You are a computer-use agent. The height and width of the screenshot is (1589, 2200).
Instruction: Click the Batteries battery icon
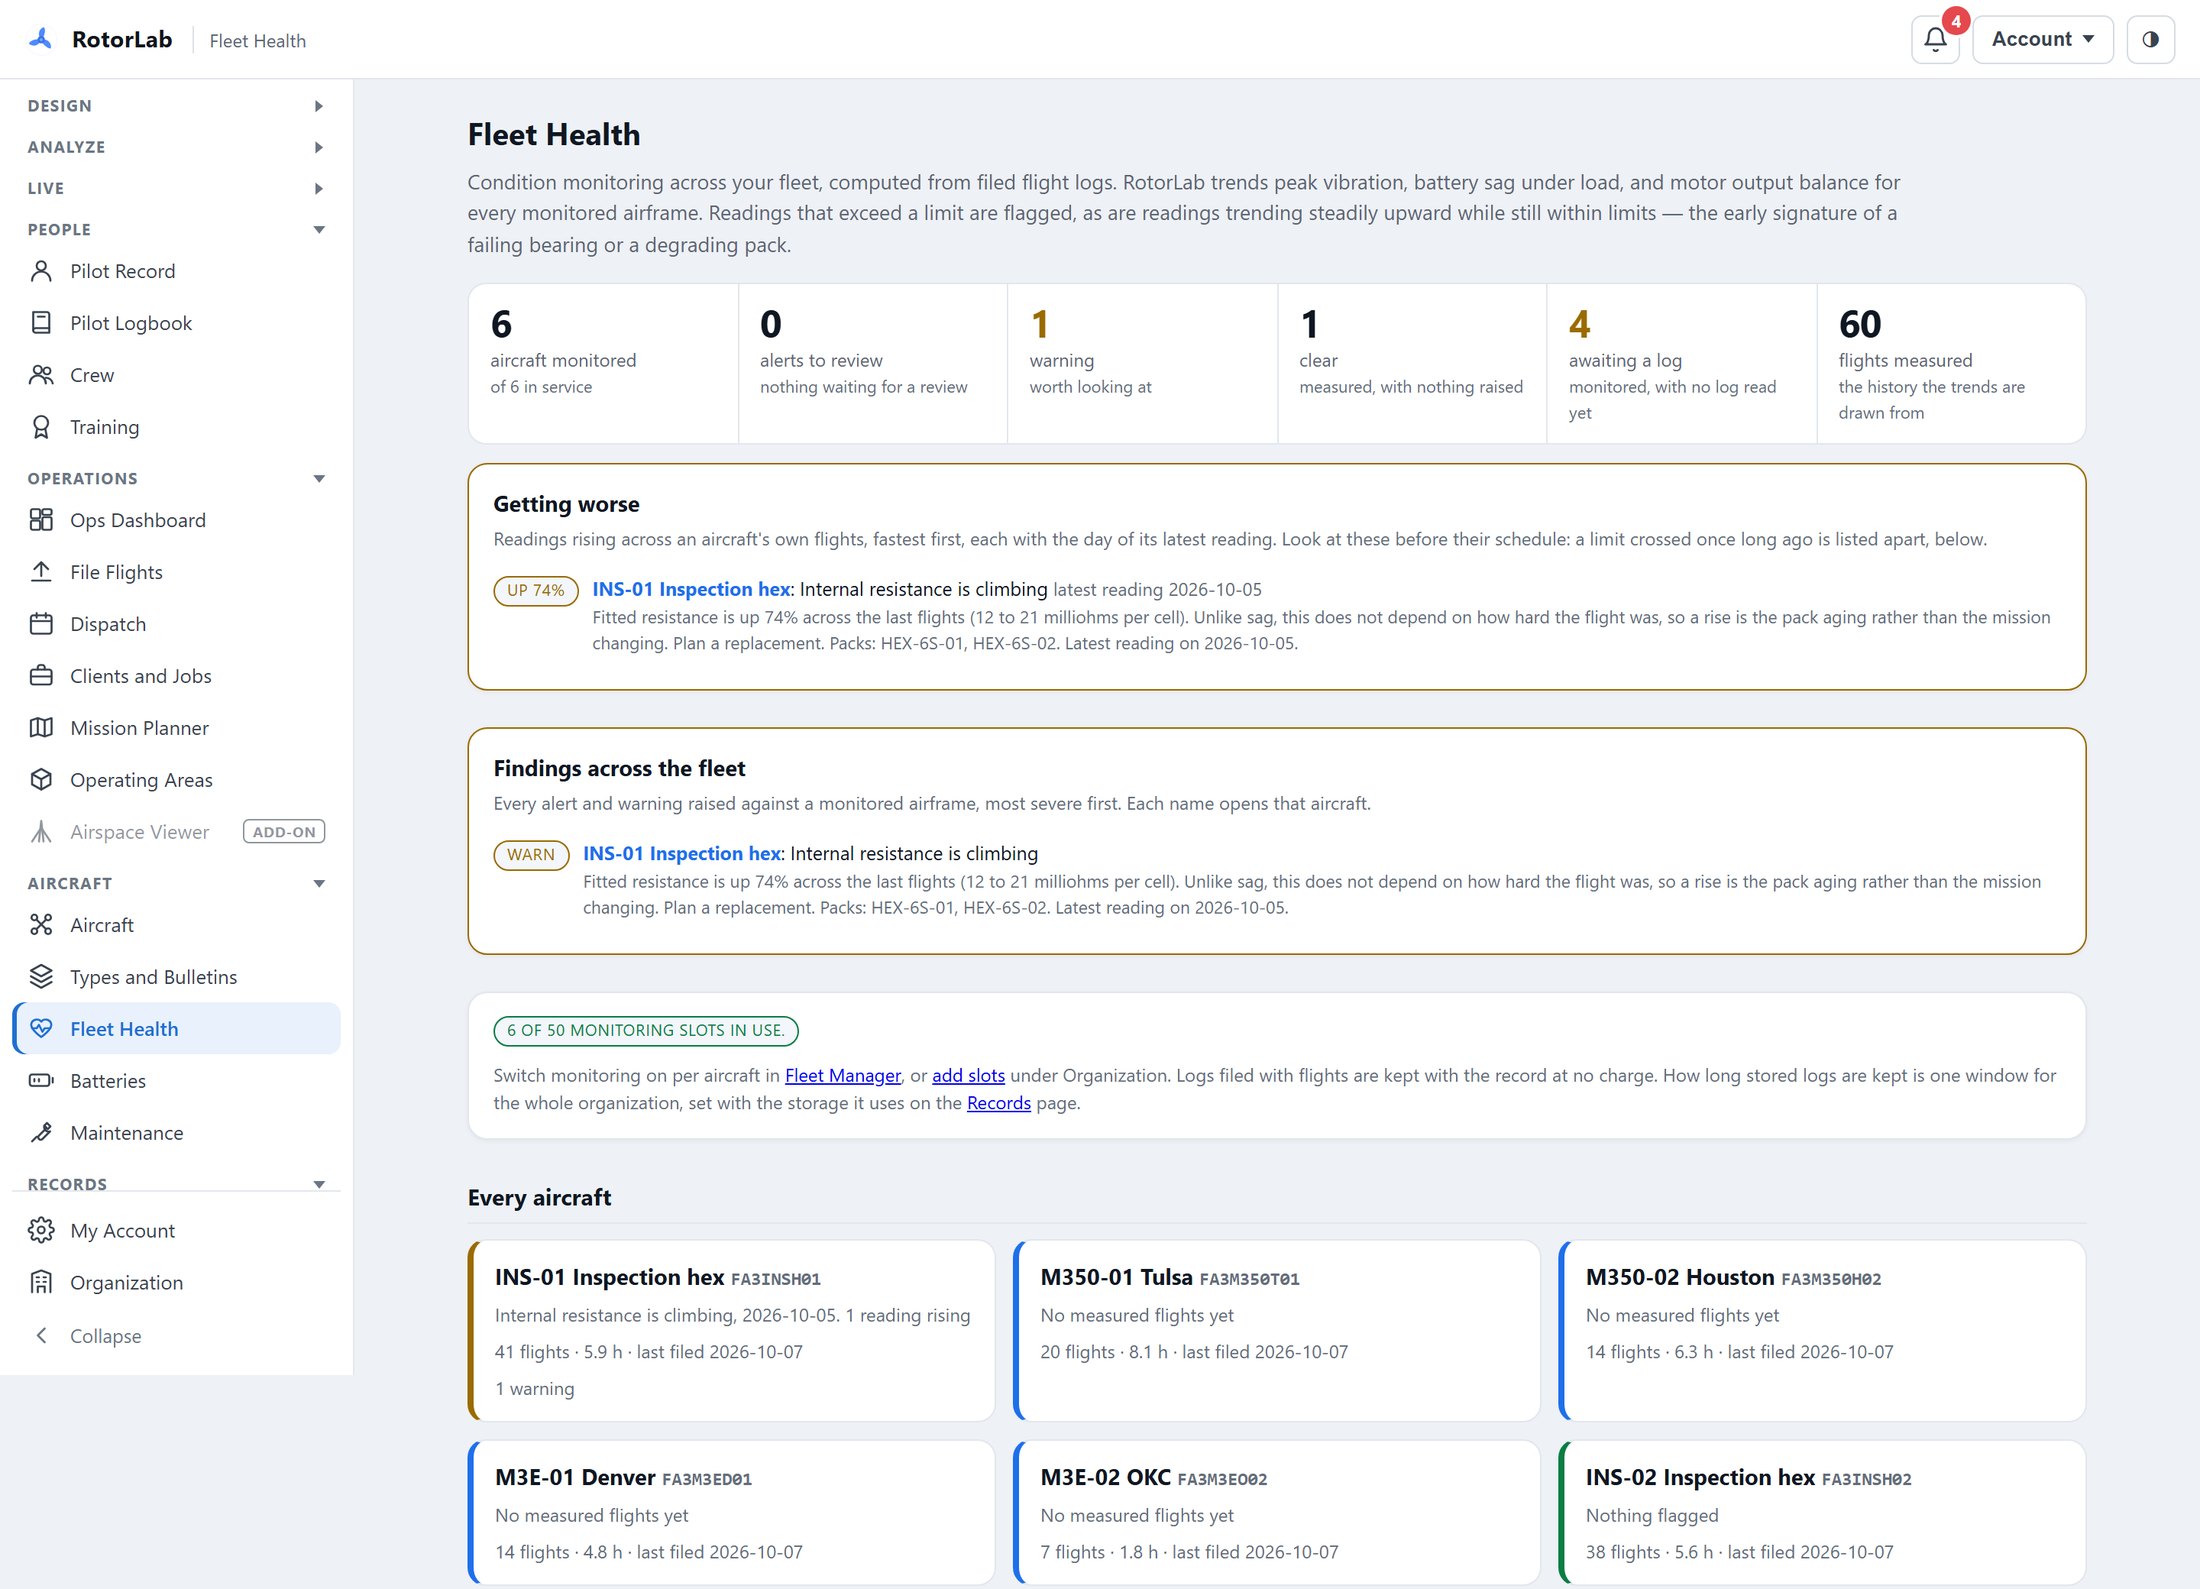coord(41,1081)
